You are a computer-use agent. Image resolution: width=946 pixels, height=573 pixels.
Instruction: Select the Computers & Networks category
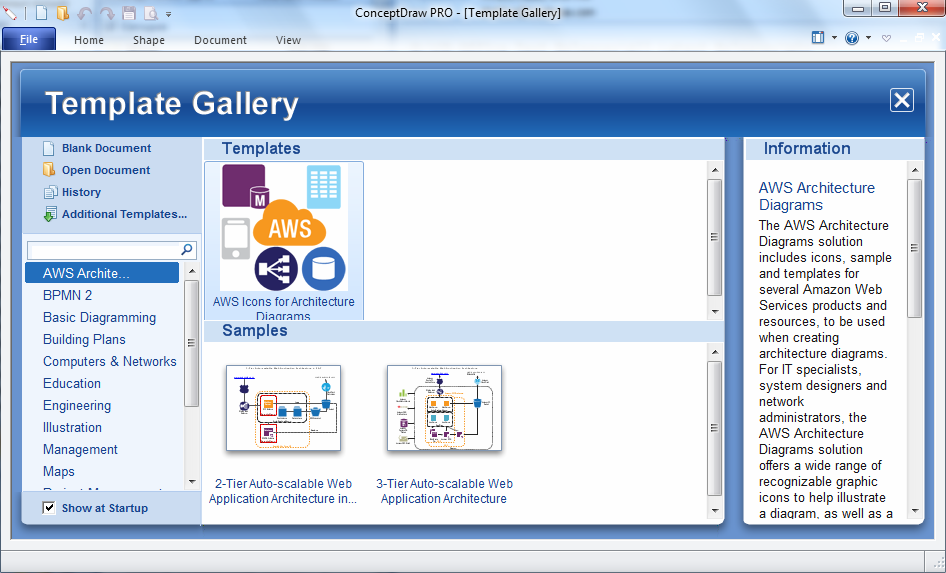click(110, 361)
